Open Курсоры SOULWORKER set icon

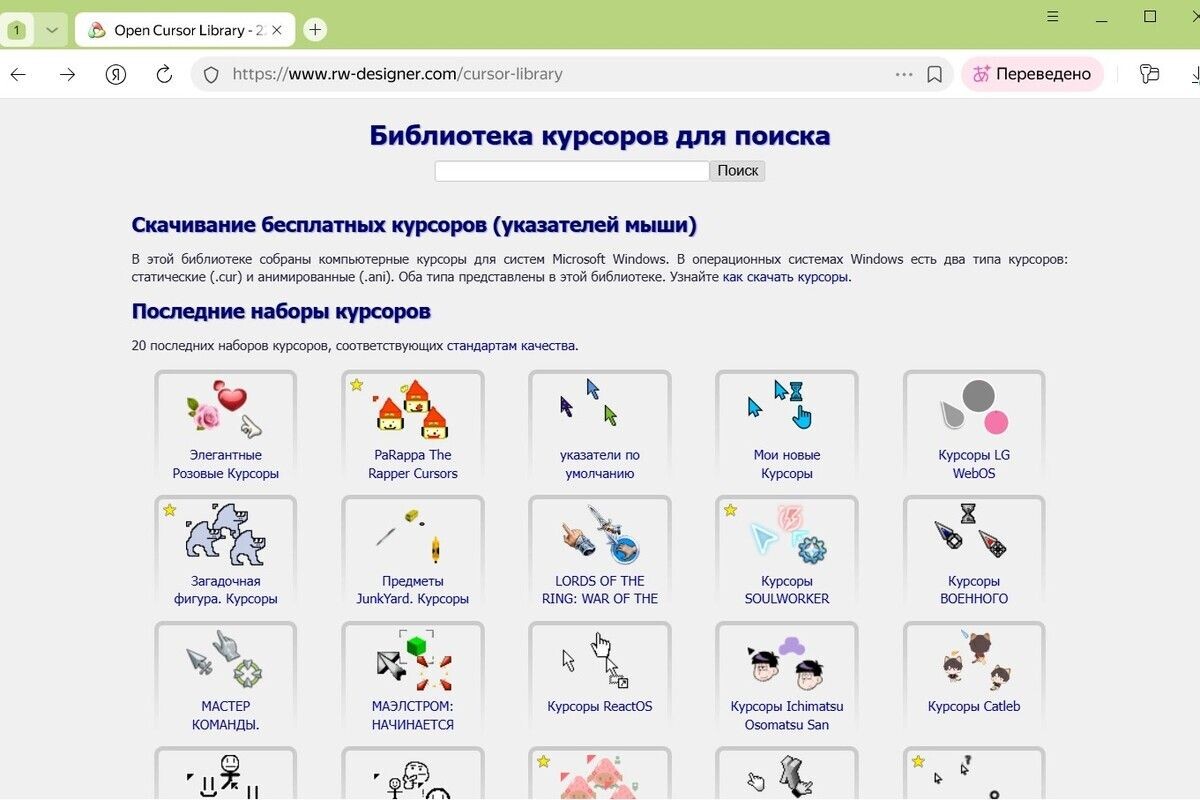click(787, 533)
